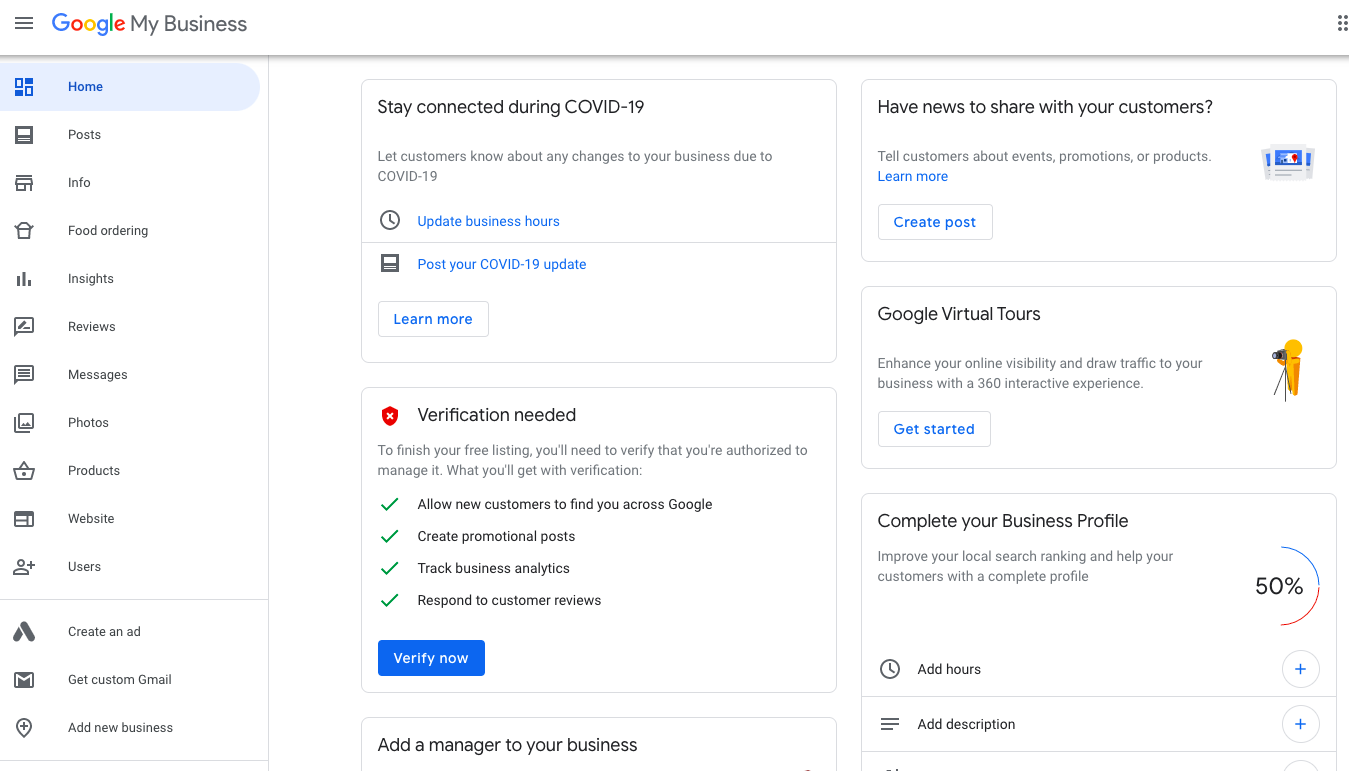Click 'Respond to customer reviews' list item
This screenshot has height=771, width=1349.
click(509, 600)
